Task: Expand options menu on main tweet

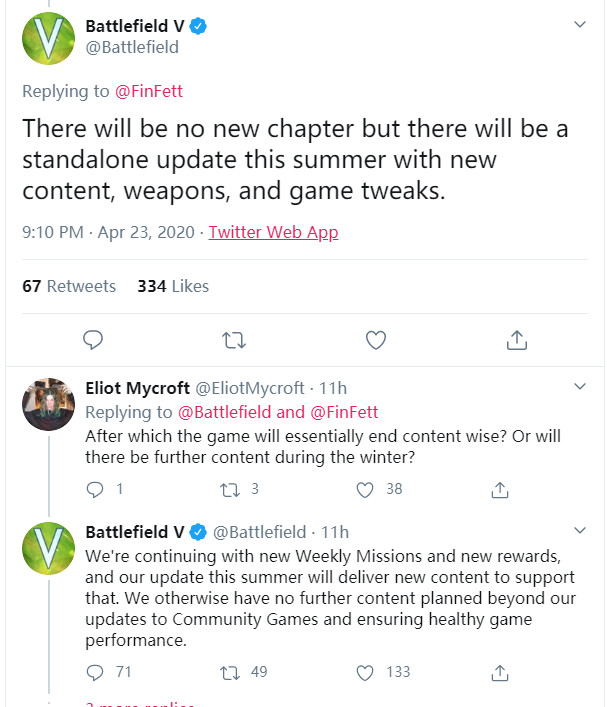Action: 579,24
